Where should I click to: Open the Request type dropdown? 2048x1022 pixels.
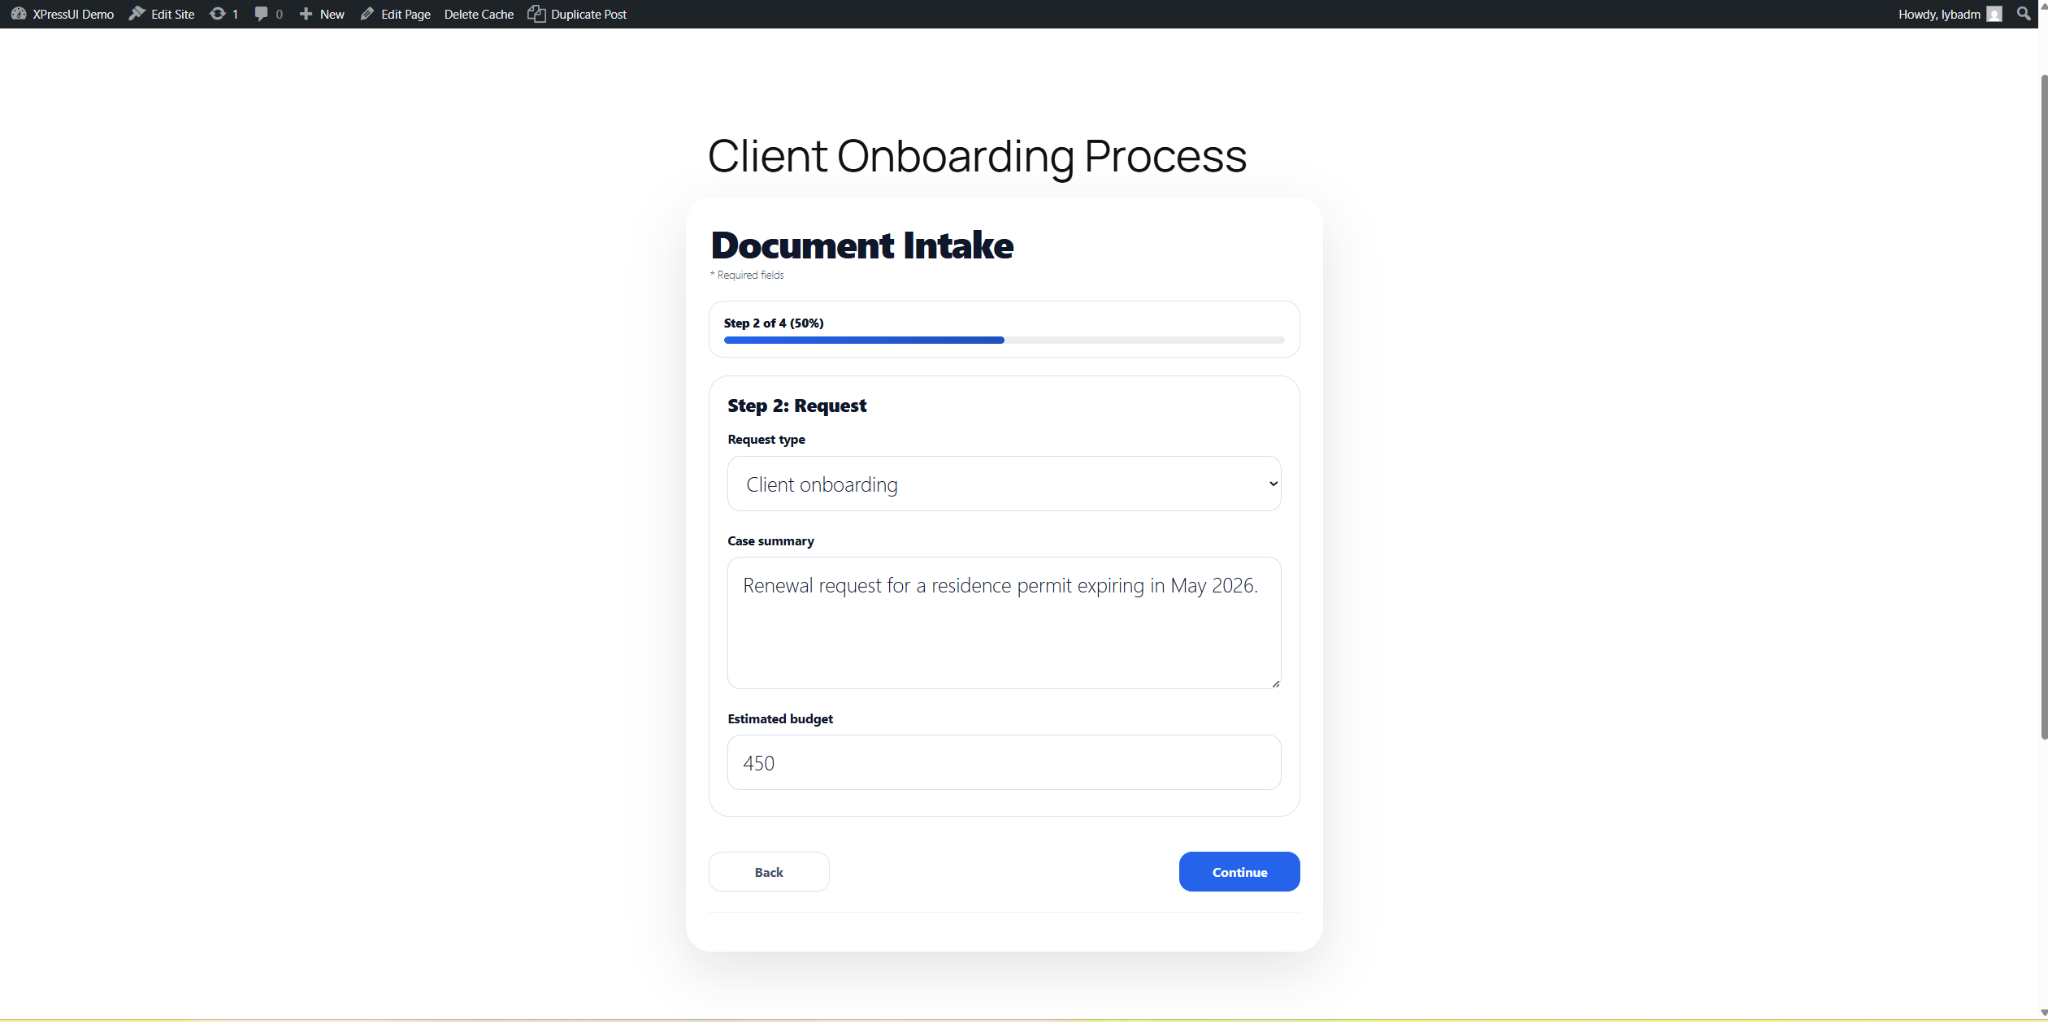pyautogui.click(x=1271, y=483)
